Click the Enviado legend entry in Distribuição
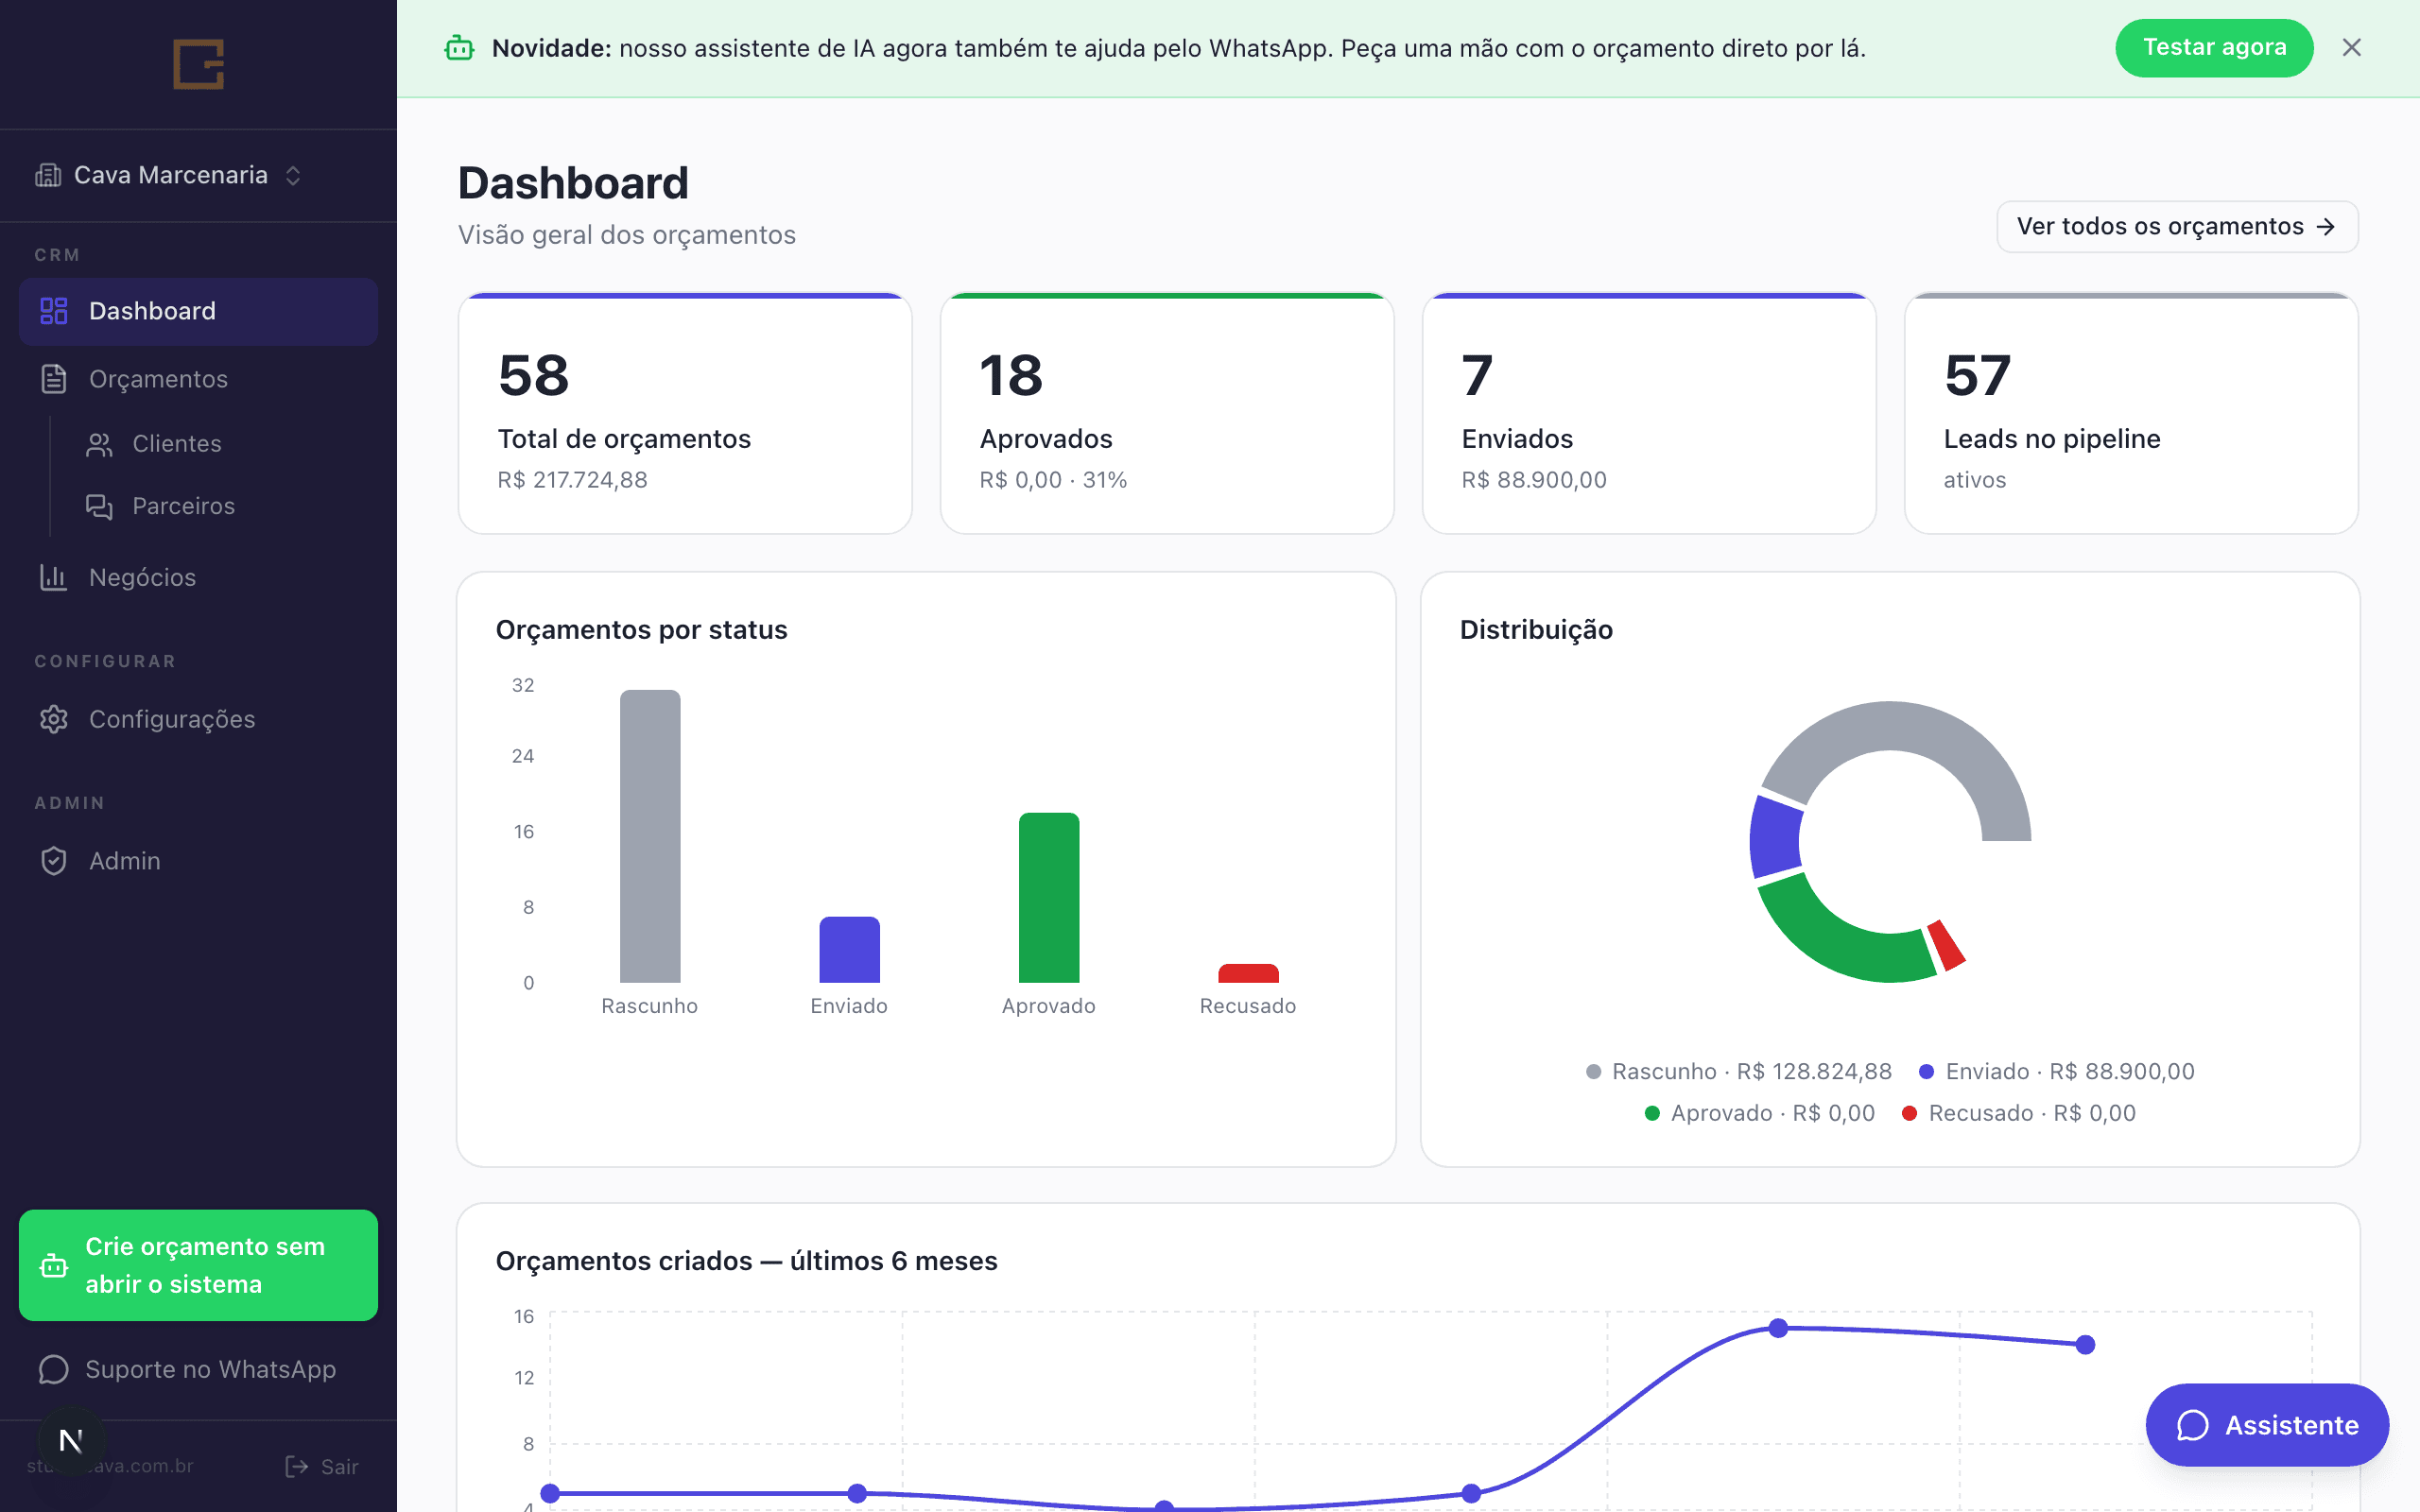 tap(2057, 1071)
